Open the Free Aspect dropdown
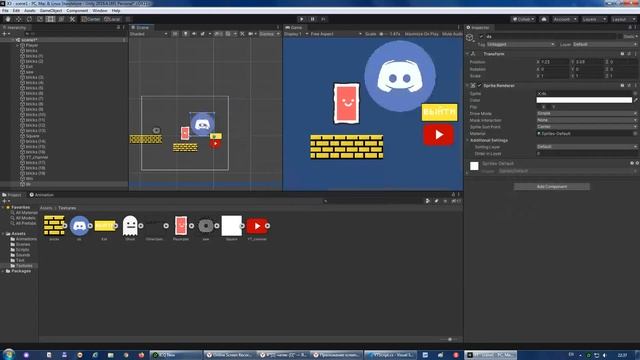640x360 pixels. pos(336,34)
